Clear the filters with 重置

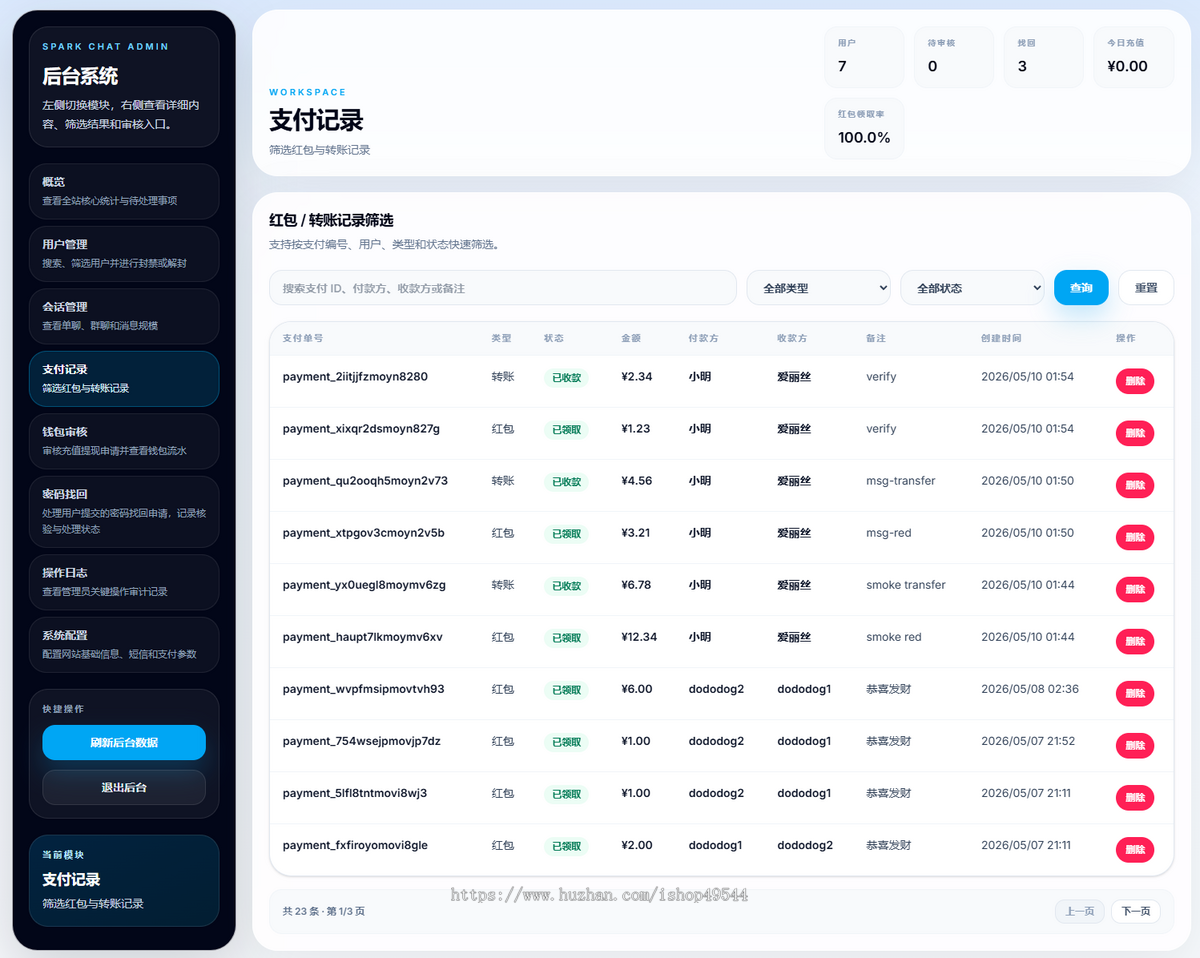[x=1146, y=288]
